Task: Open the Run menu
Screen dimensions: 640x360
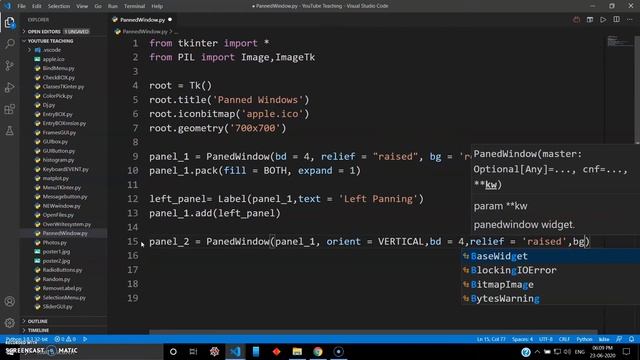Action: point(113,6)
